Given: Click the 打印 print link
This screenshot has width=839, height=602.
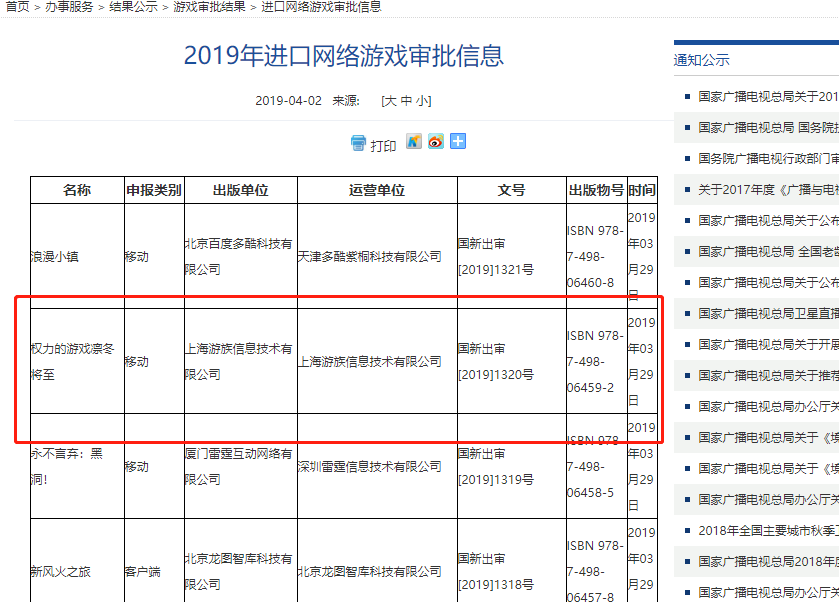Looking at the screenshot, I should tap(383, 146).
